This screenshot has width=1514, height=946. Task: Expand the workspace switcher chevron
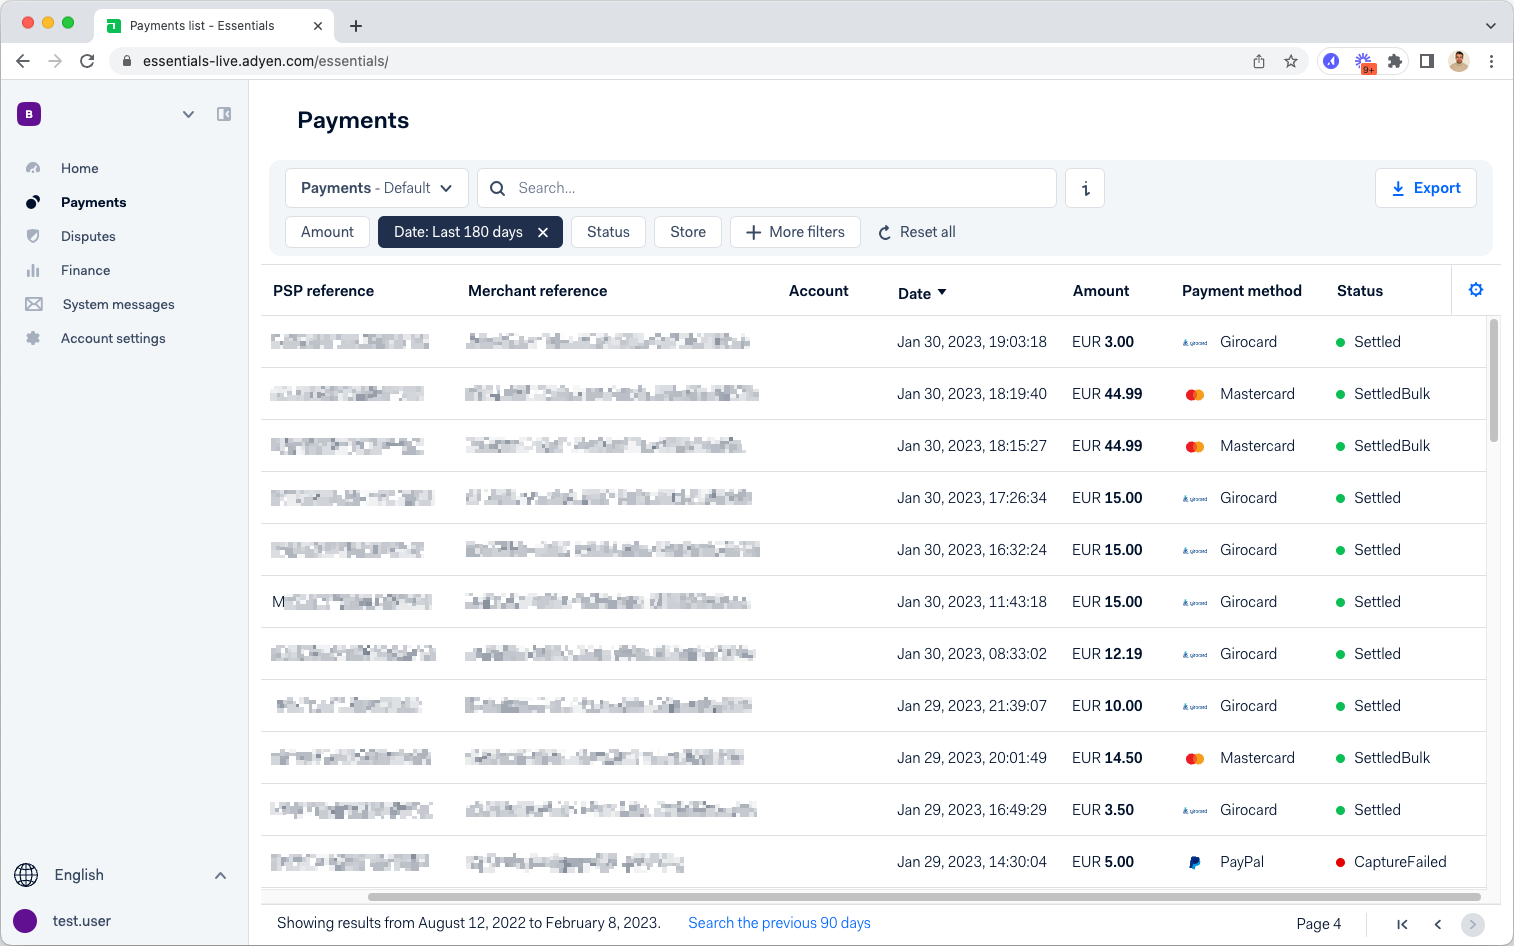[x=188, y=114]
